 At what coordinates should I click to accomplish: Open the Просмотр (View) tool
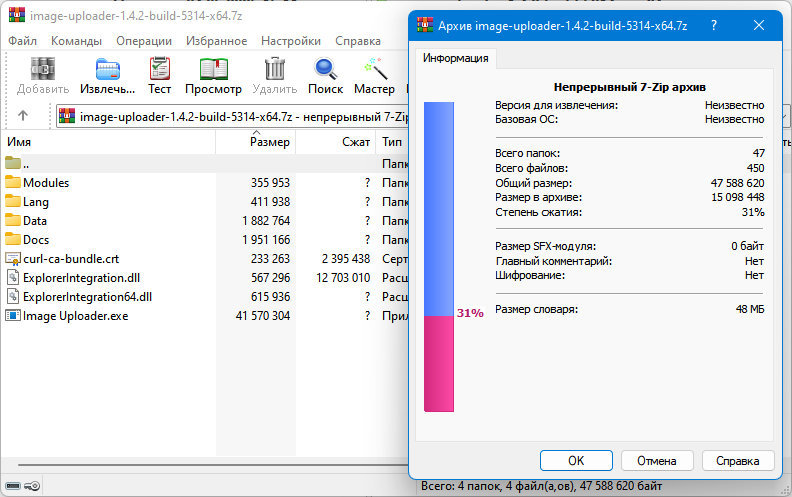point(214,69)
